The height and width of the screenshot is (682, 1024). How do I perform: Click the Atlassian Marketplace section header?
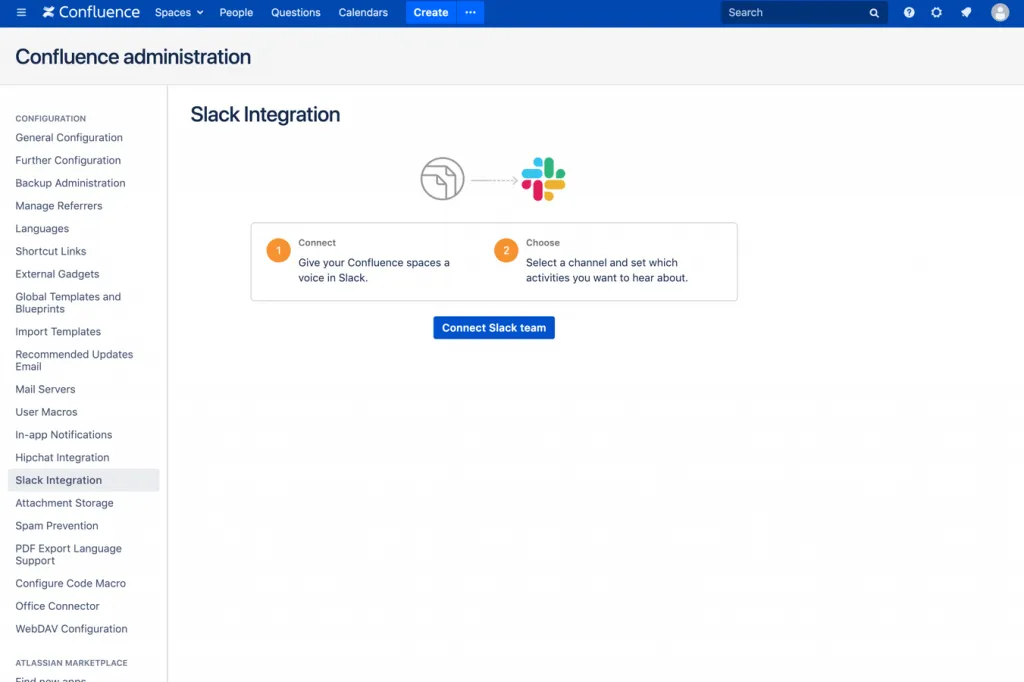click(72, 663)
